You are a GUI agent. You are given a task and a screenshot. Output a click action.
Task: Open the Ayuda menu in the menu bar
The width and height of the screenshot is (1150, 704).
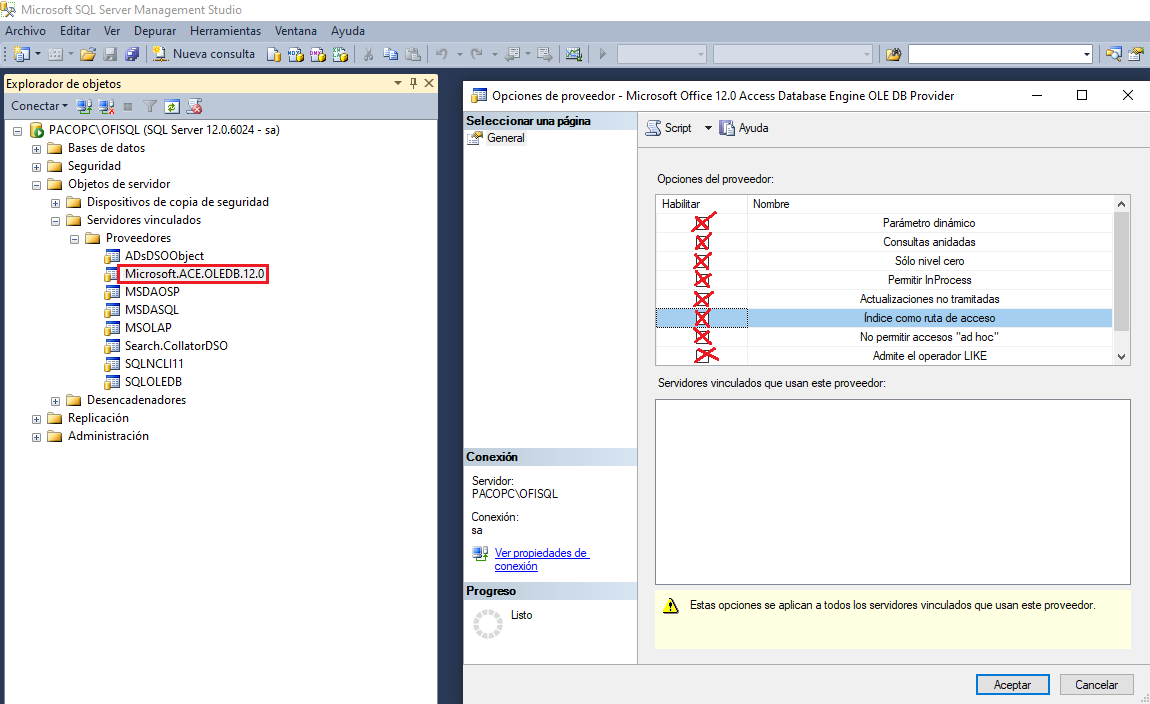point(348,31)
